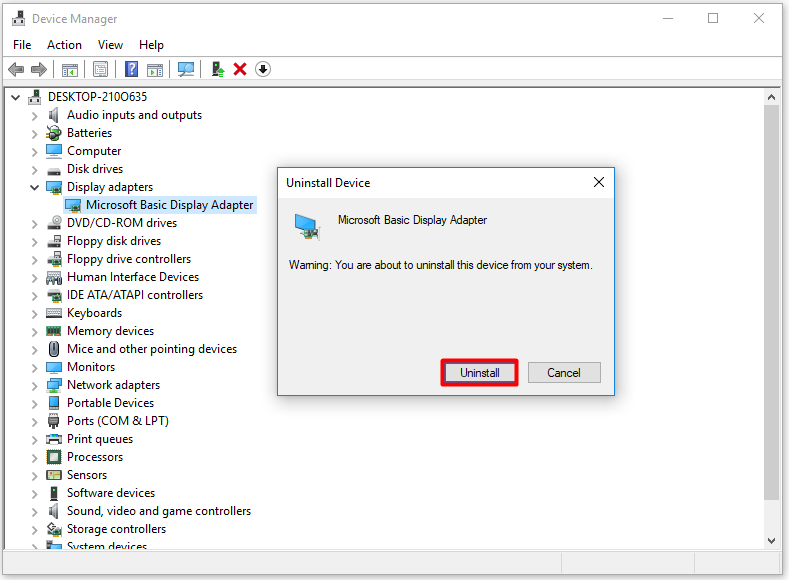Click the Audio inputs and outputs speaker icon

[x=53, y=115]
